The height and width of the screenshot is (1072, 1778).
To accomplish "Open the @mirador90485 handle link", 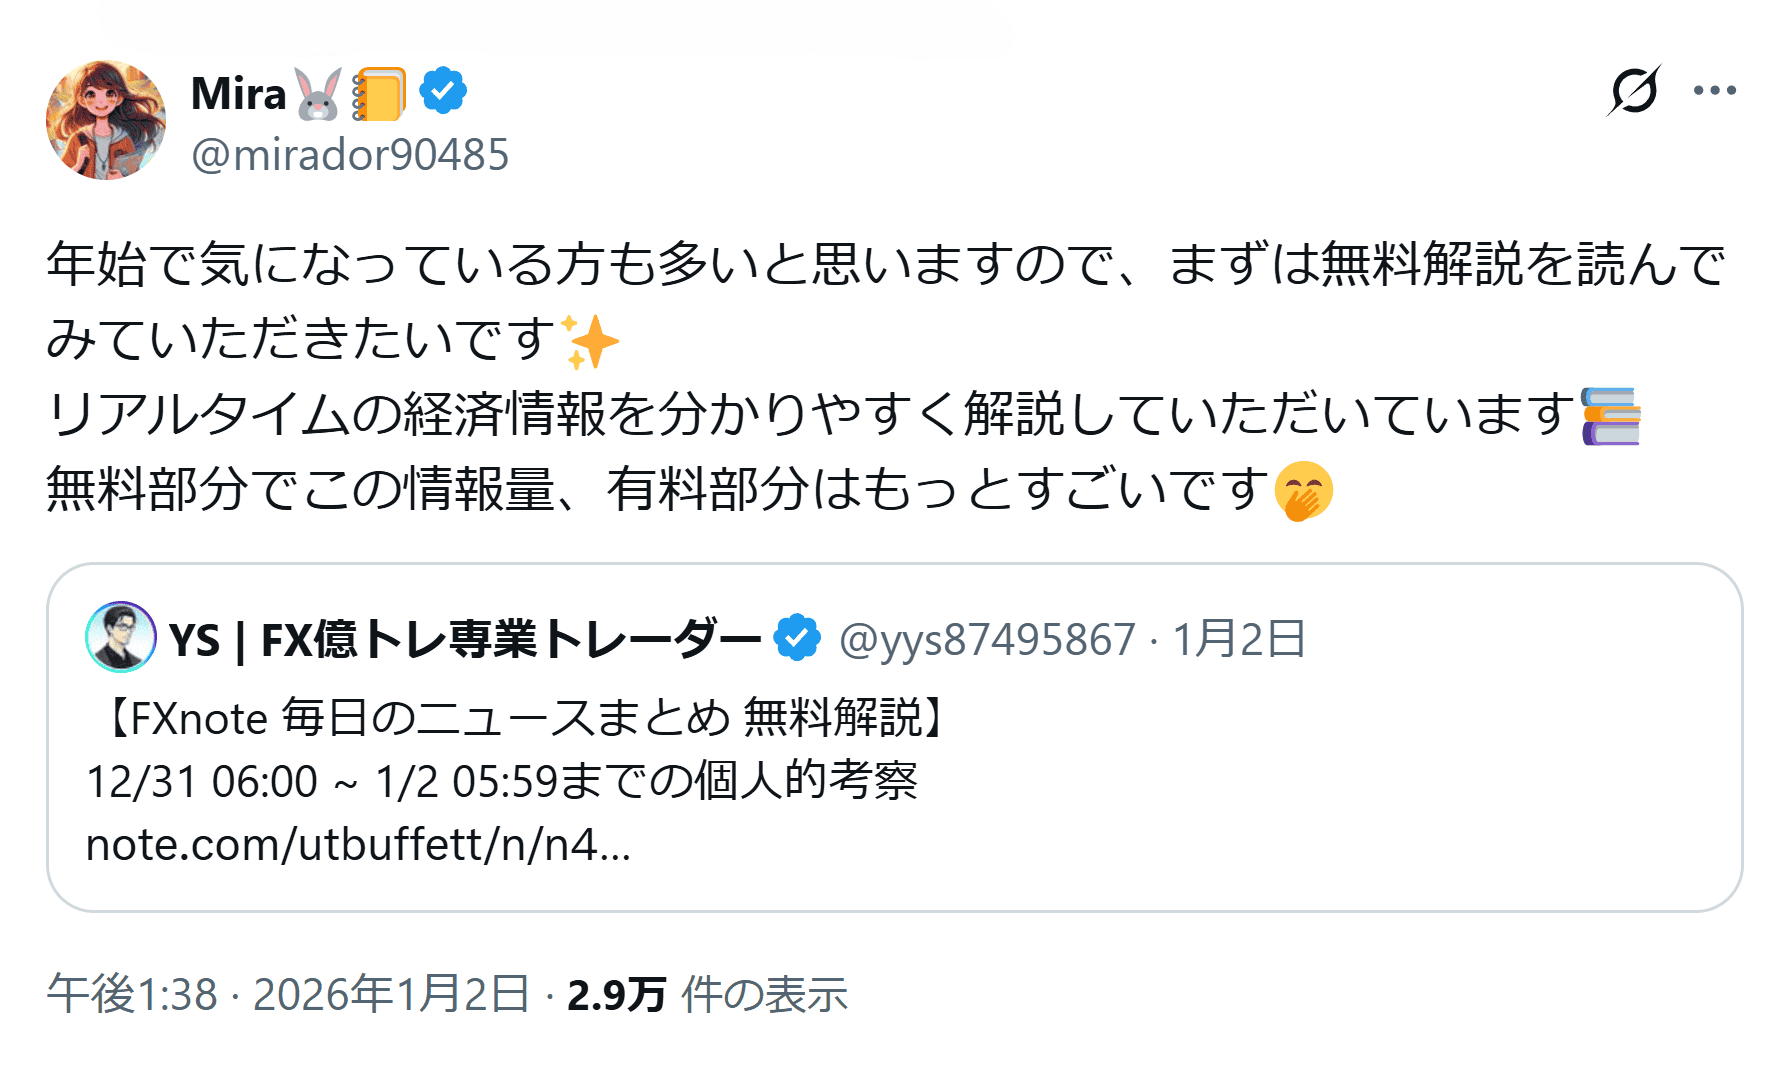I will (350, 155).
